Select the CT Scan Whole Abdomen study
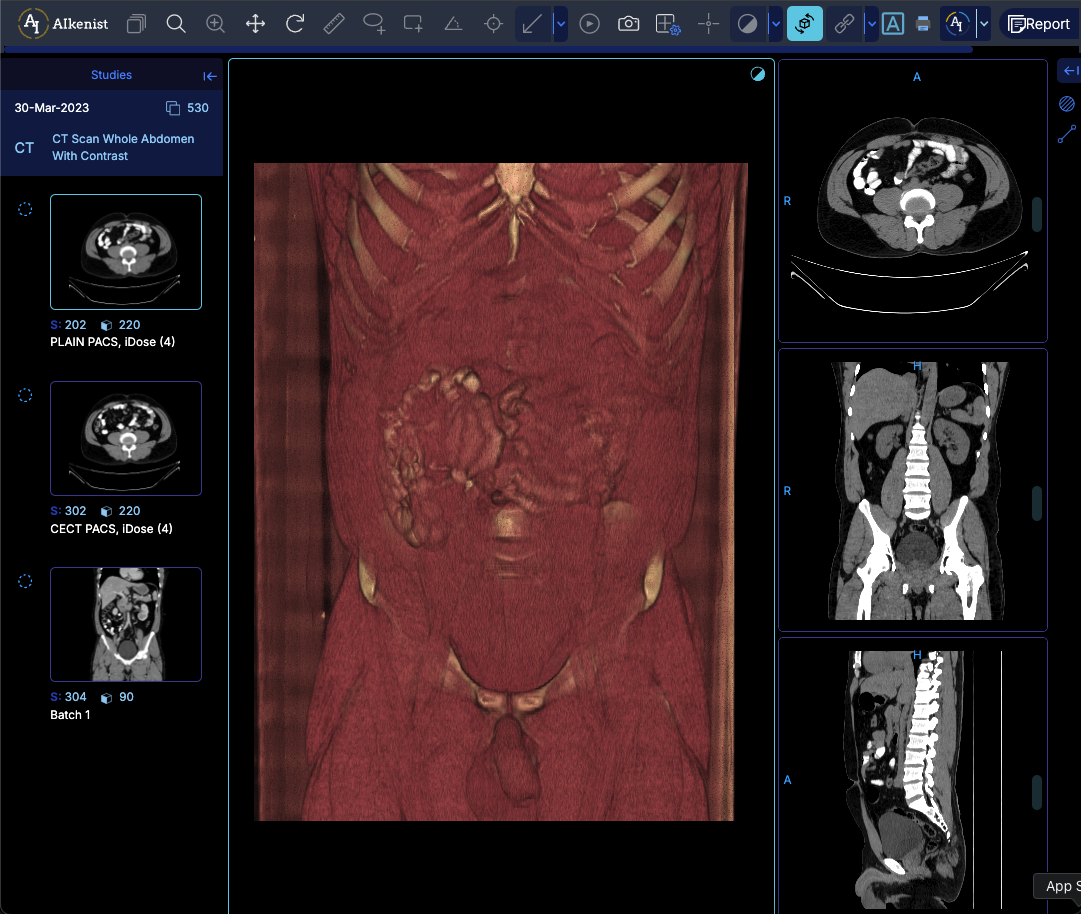The height and width of the screenshot is (914, 1081). pyautogui.click(x=123, y=147)
